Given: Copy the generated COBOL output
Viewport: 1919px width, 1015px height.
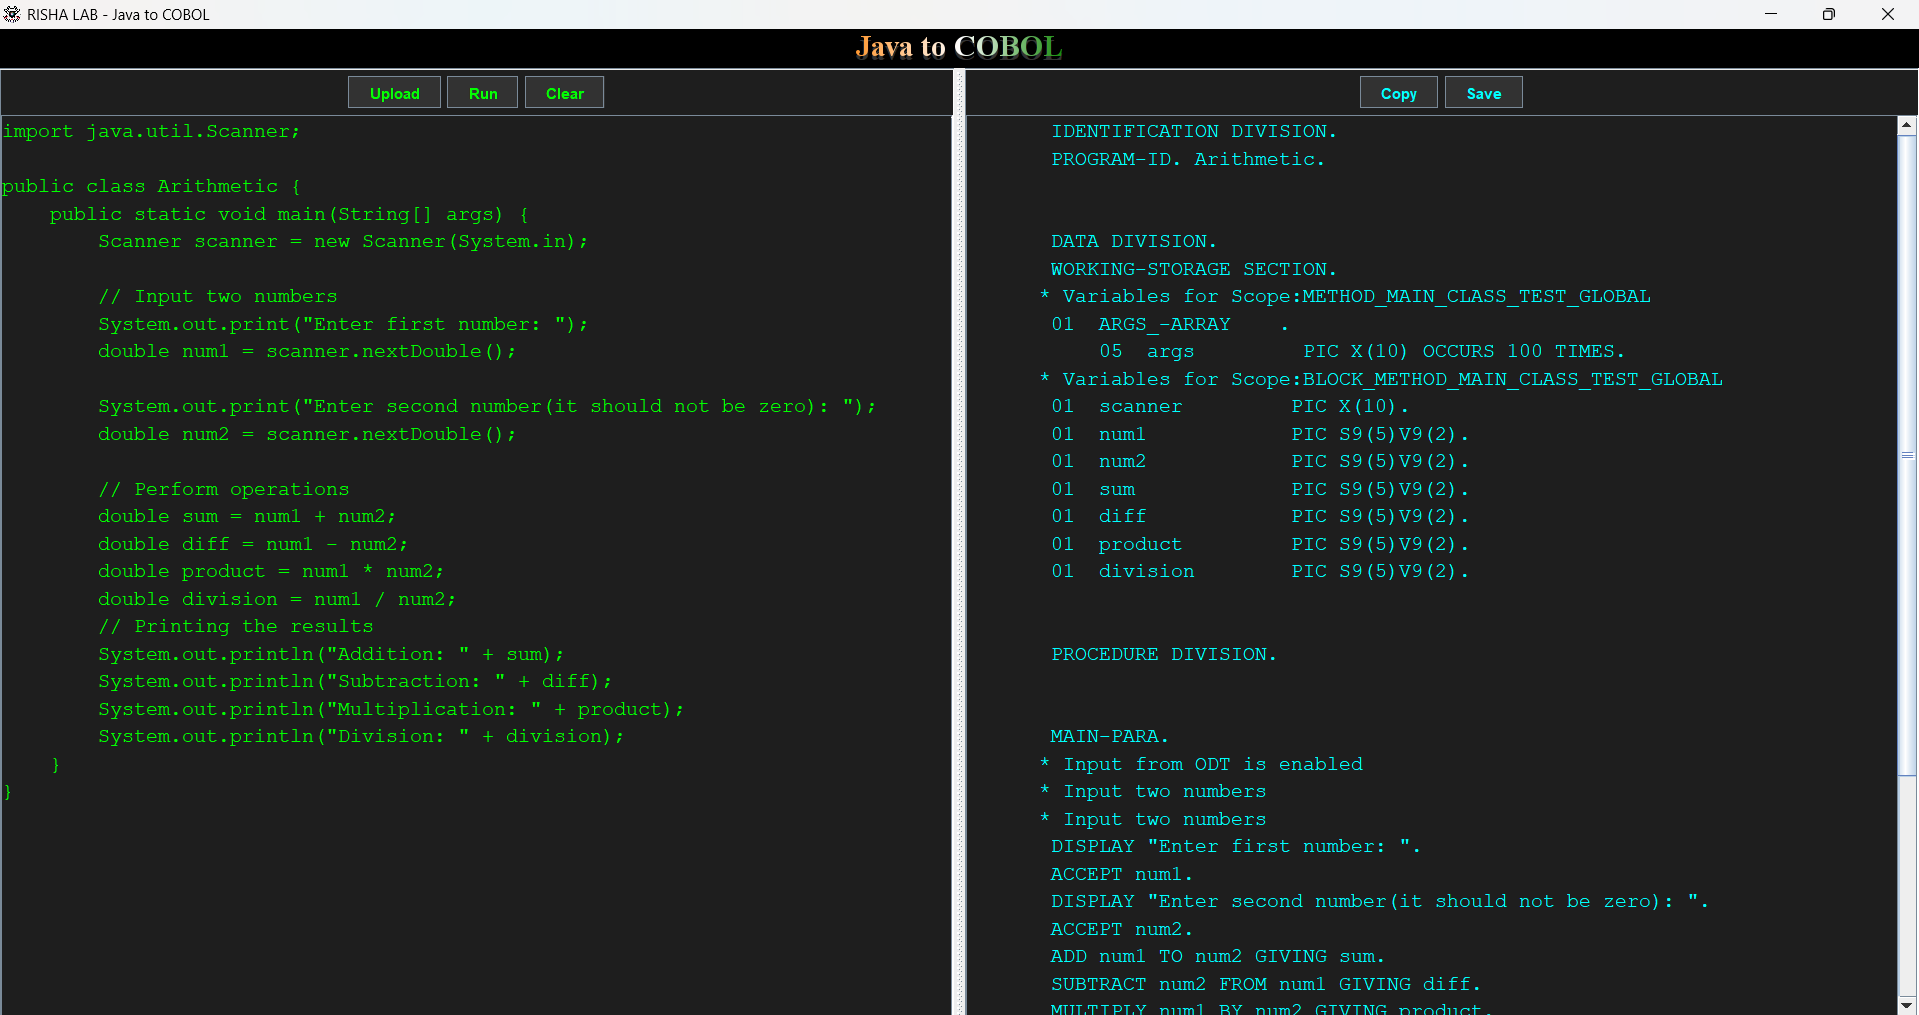Looking at the screenshot, I should [x=1398, y=93].
